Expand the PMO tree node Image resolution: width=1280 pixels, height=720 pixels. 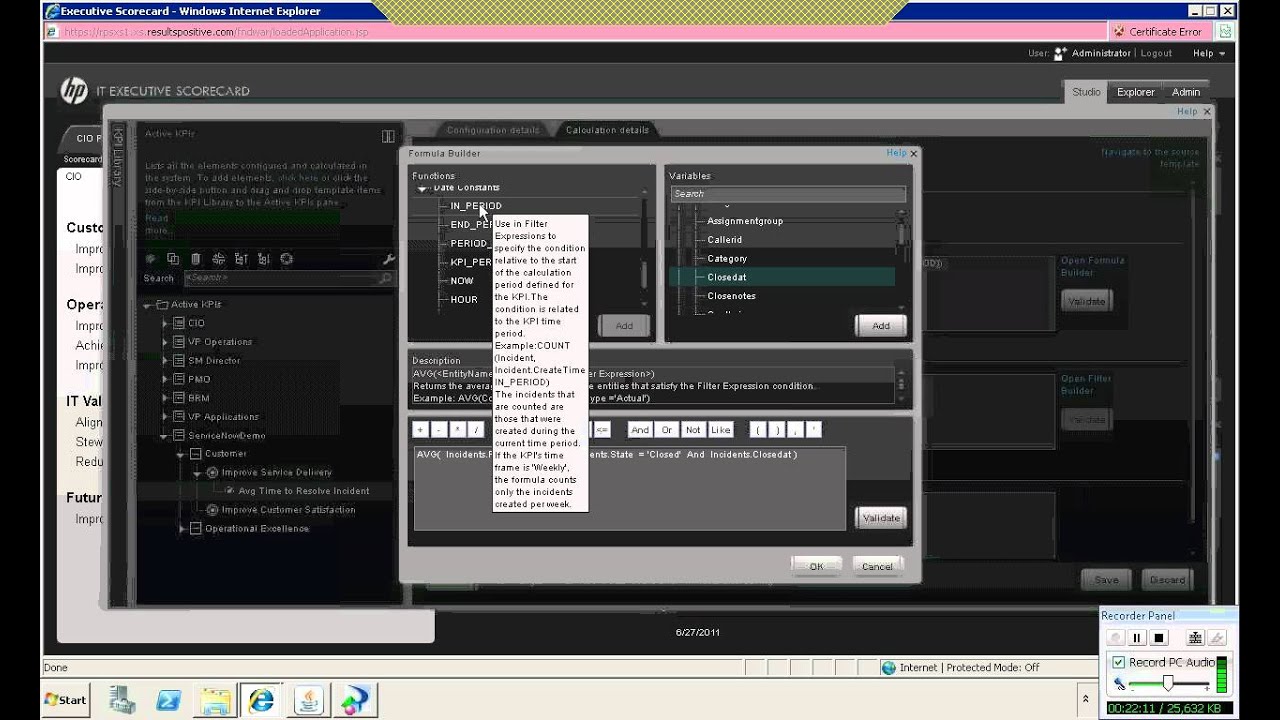[166, 379]
